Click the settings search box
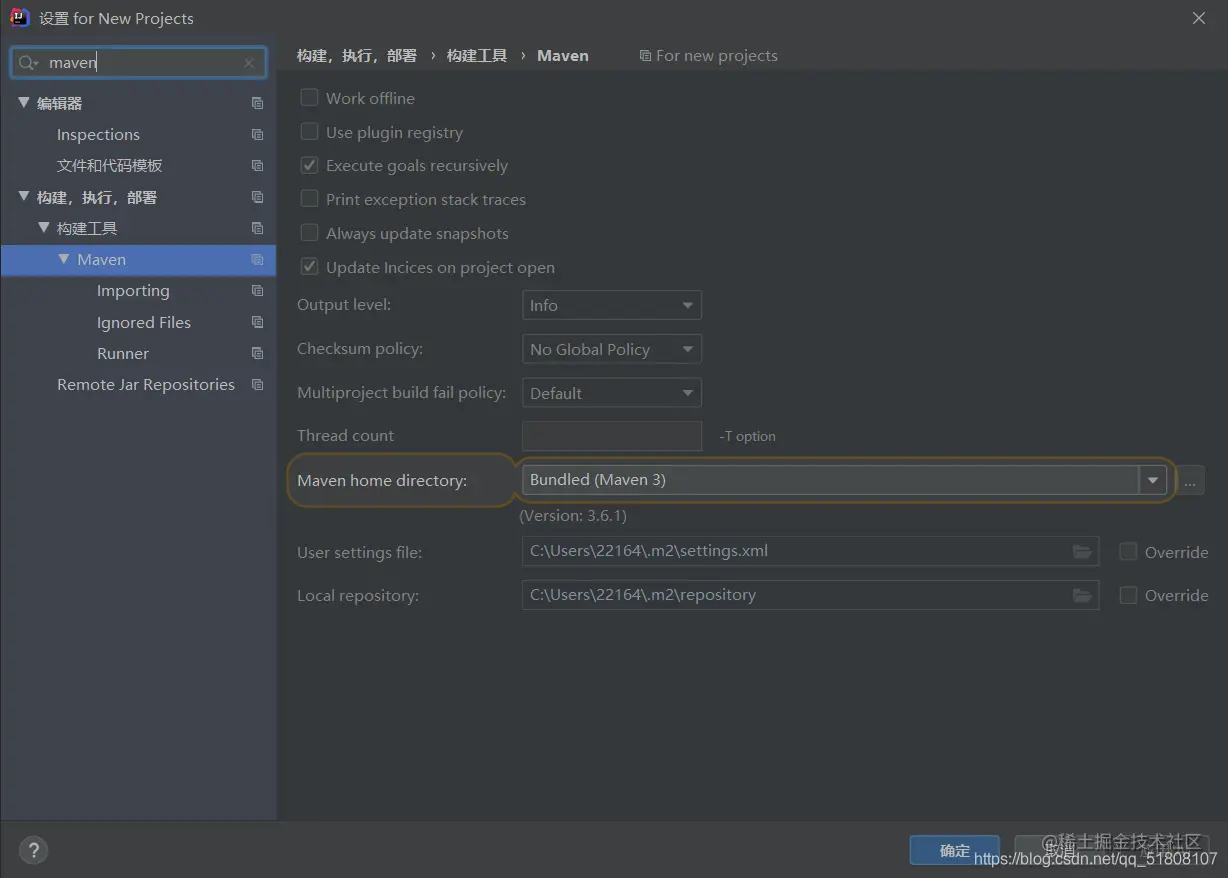Image resolution: width=1228 pixels, height=878 pixels. 138,63
